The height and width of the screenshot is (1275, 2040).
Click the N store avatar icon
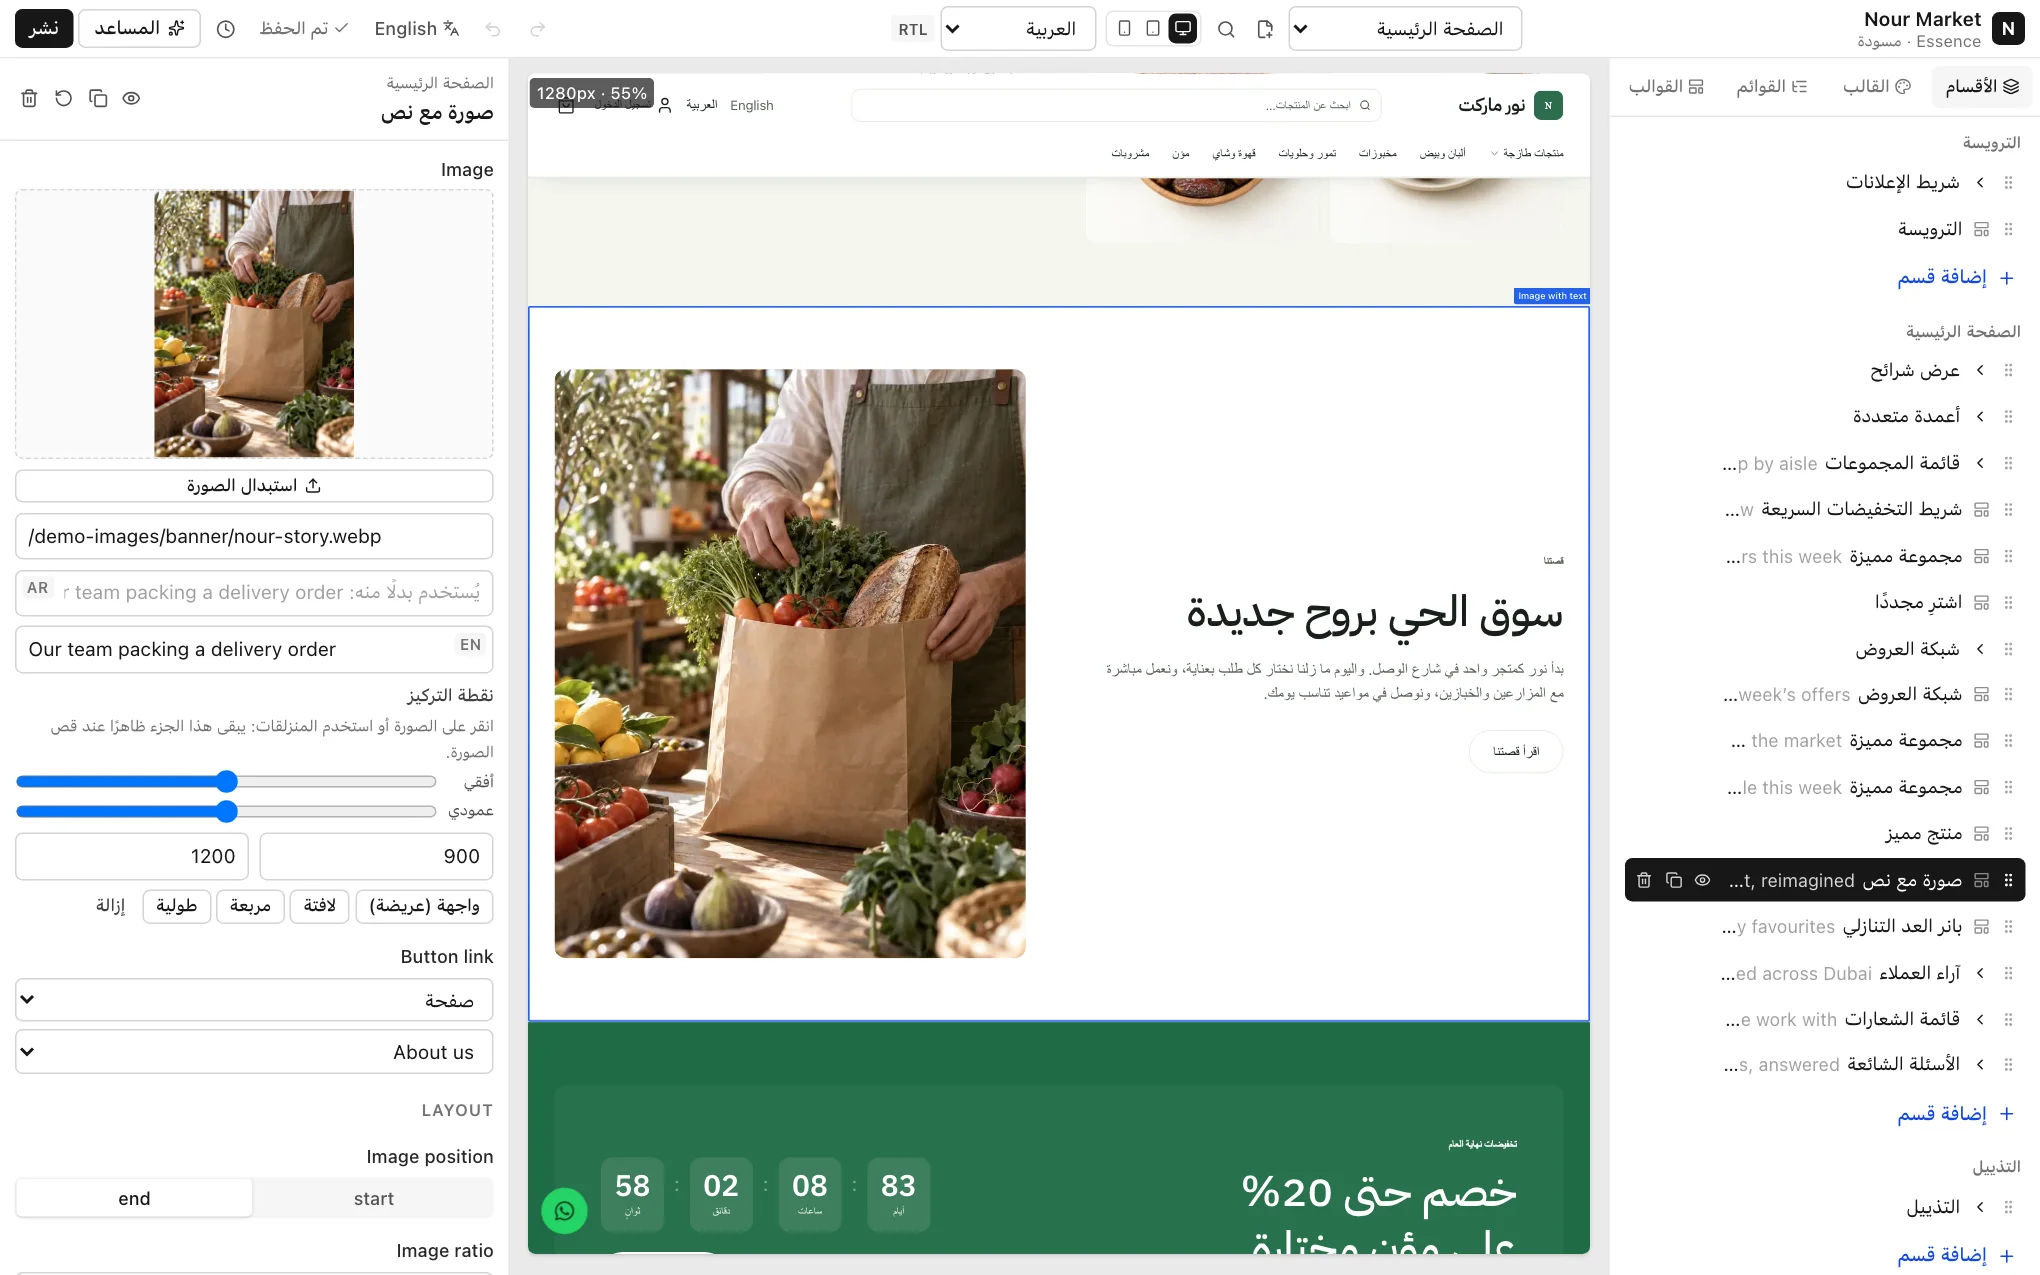click(x=2008, y=29)
